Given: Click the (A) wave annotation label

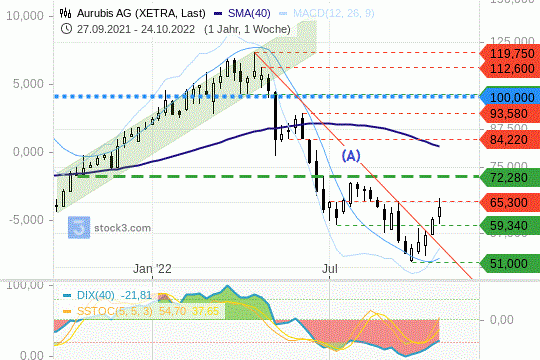Looking at the screenshot, I should [x=351, y=156].
